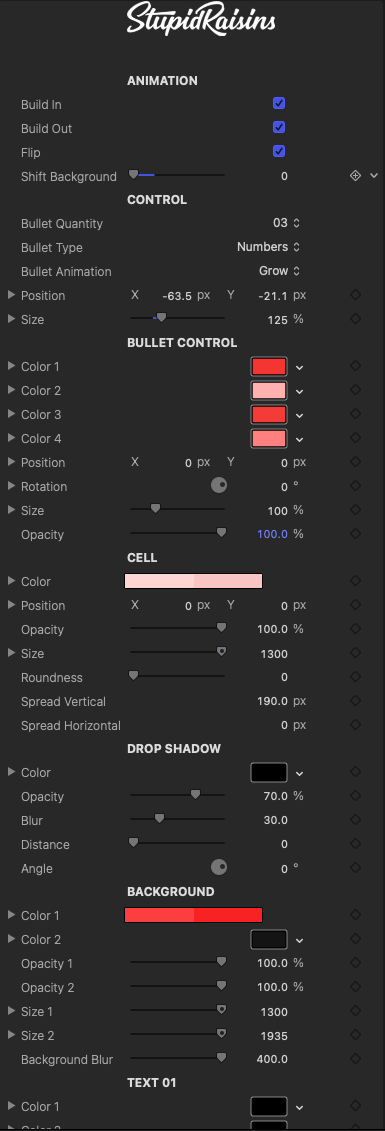
Task: Expand the Control Position disclosure triangle
Action: (11, 295)
